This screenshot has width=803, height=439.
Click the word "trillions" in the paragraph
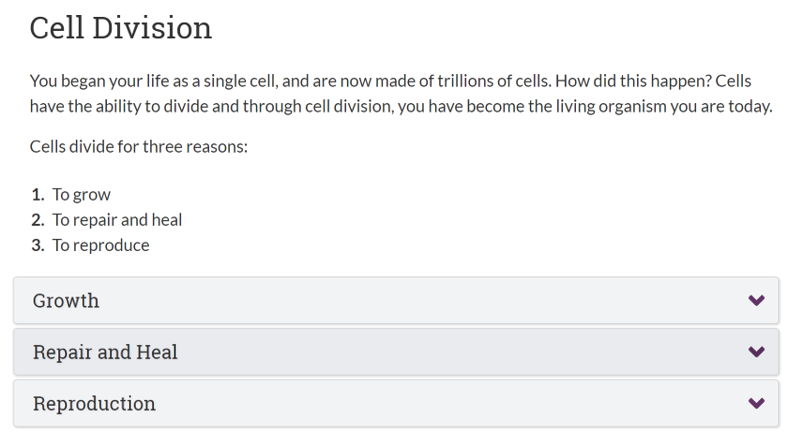(x=467, y=81)
